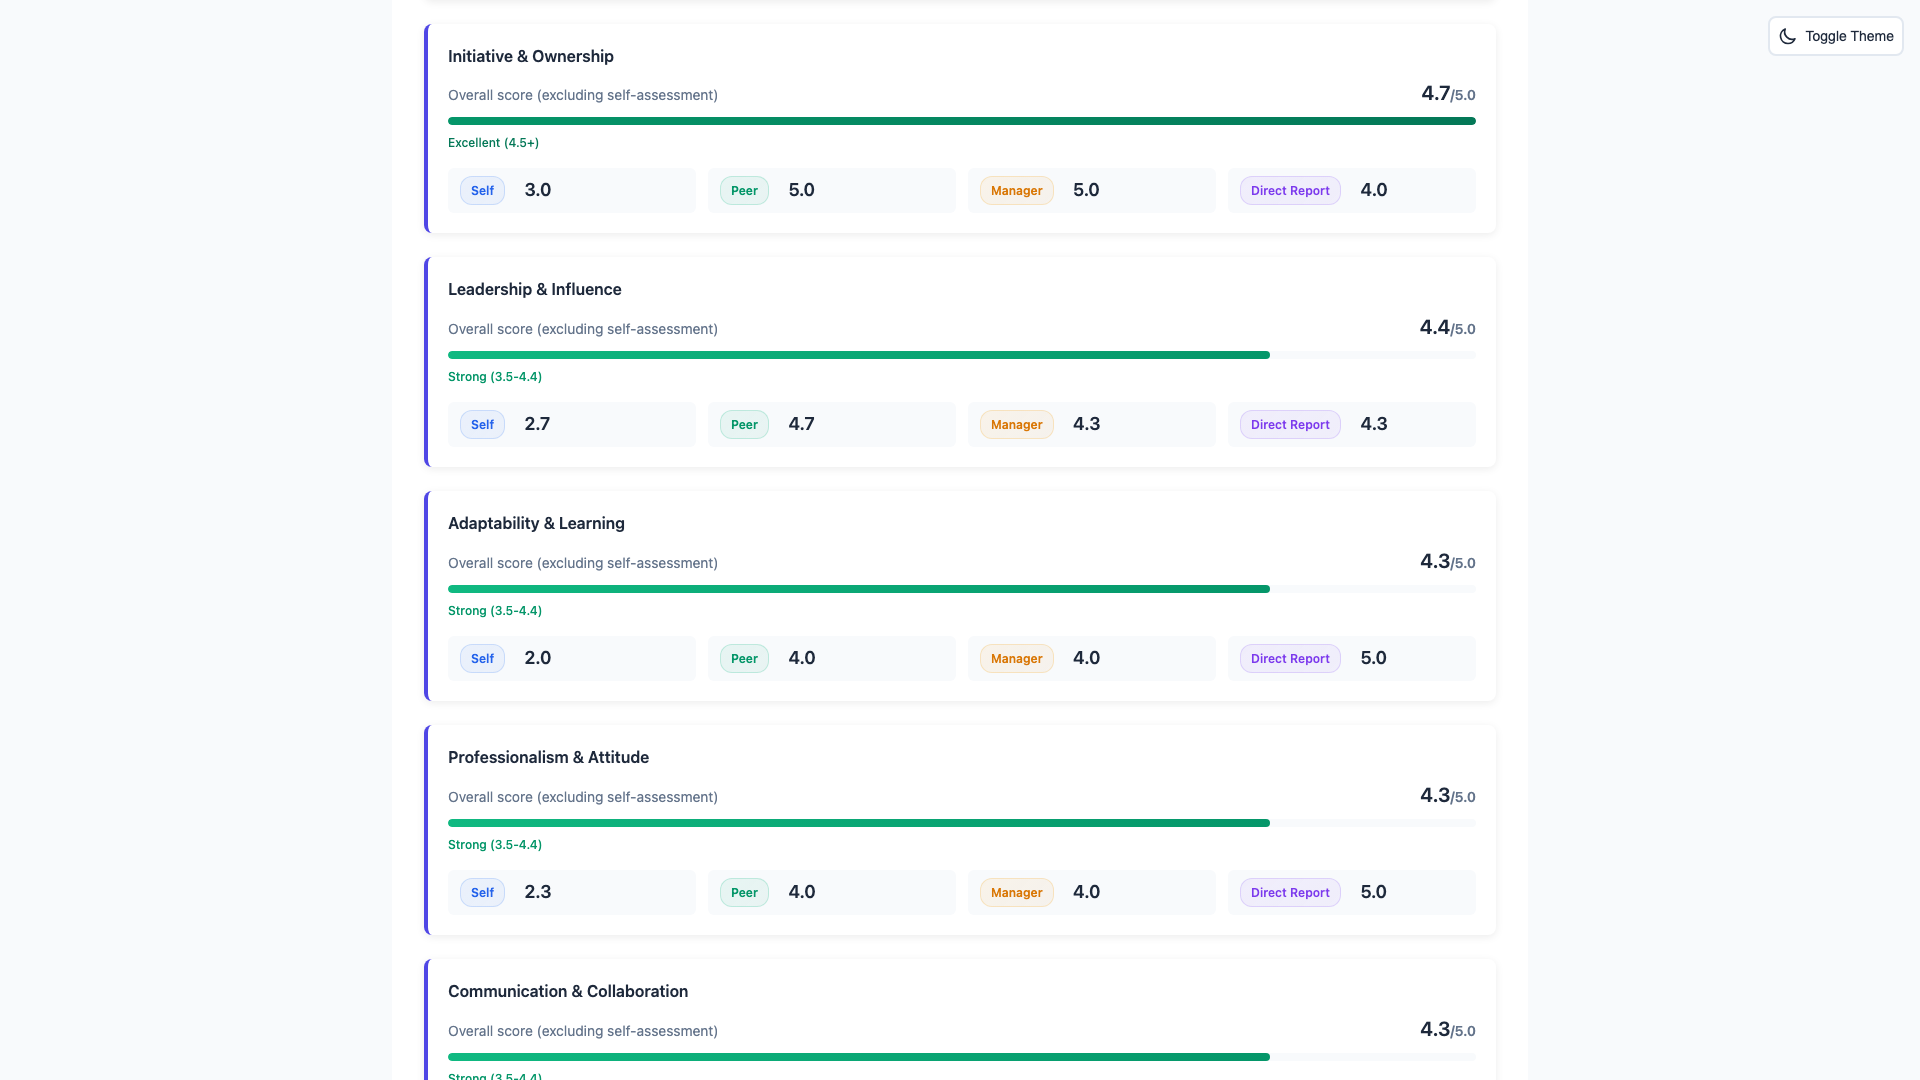This screenshot has width=1920, height=1080.
Task: Expand the Communication & Collaboration section
Action: click(x=567, y=991)
